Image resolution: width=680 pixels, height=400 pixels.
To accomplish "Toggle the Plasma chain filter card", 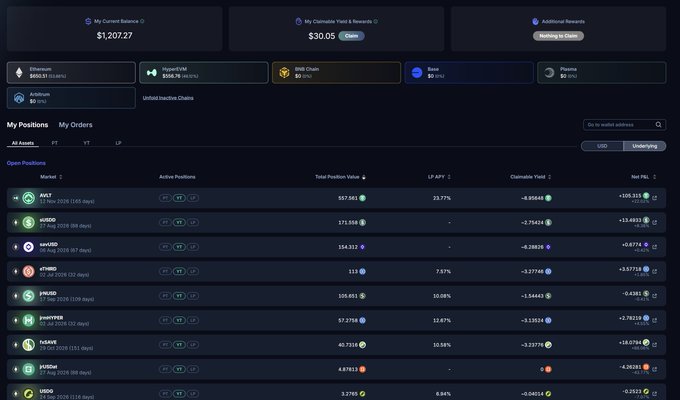I will [602, 72].
